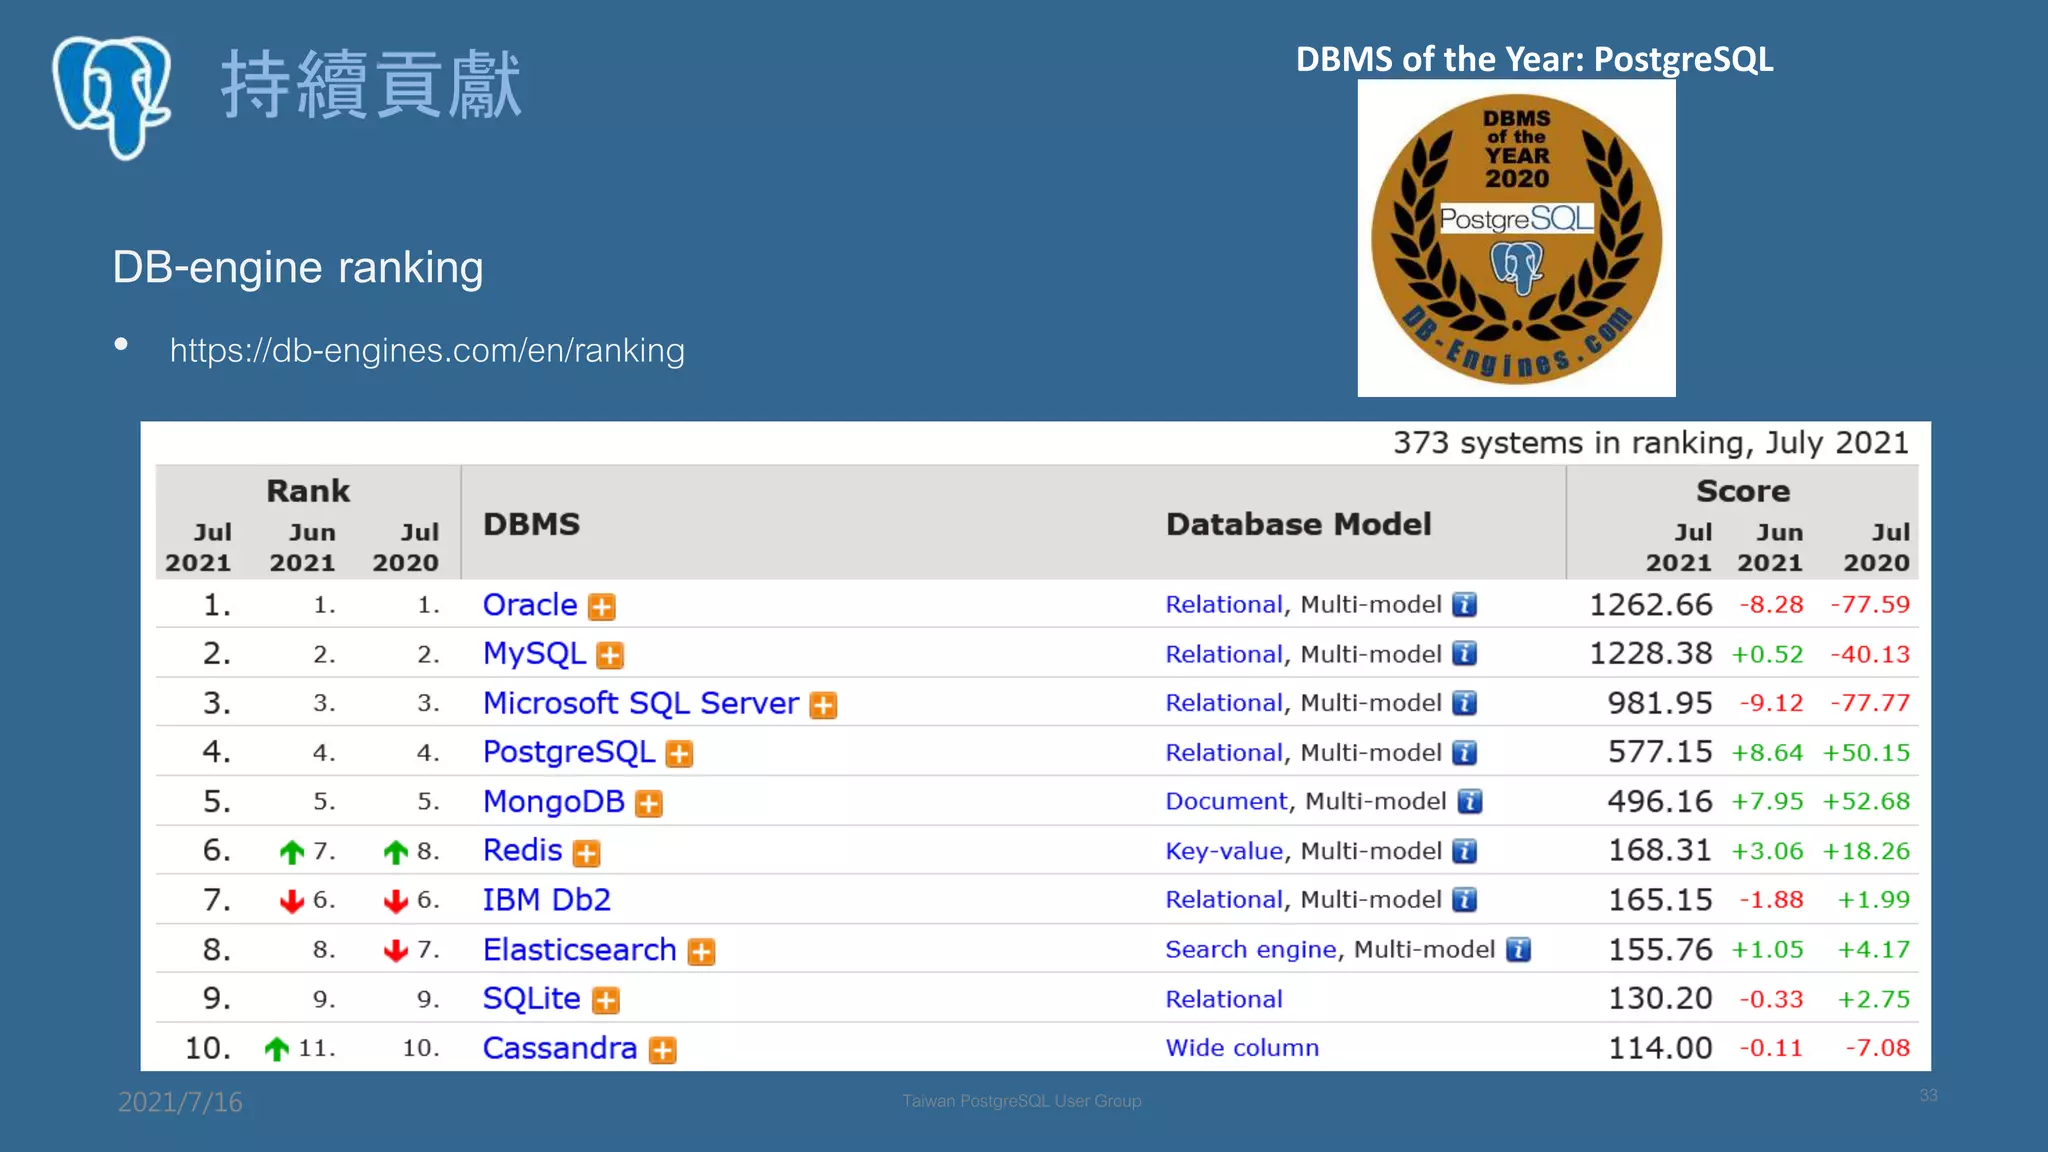The image size is (2048, 1152).
Task: Follow the SQLite link
Action: [x=531, y=998]
